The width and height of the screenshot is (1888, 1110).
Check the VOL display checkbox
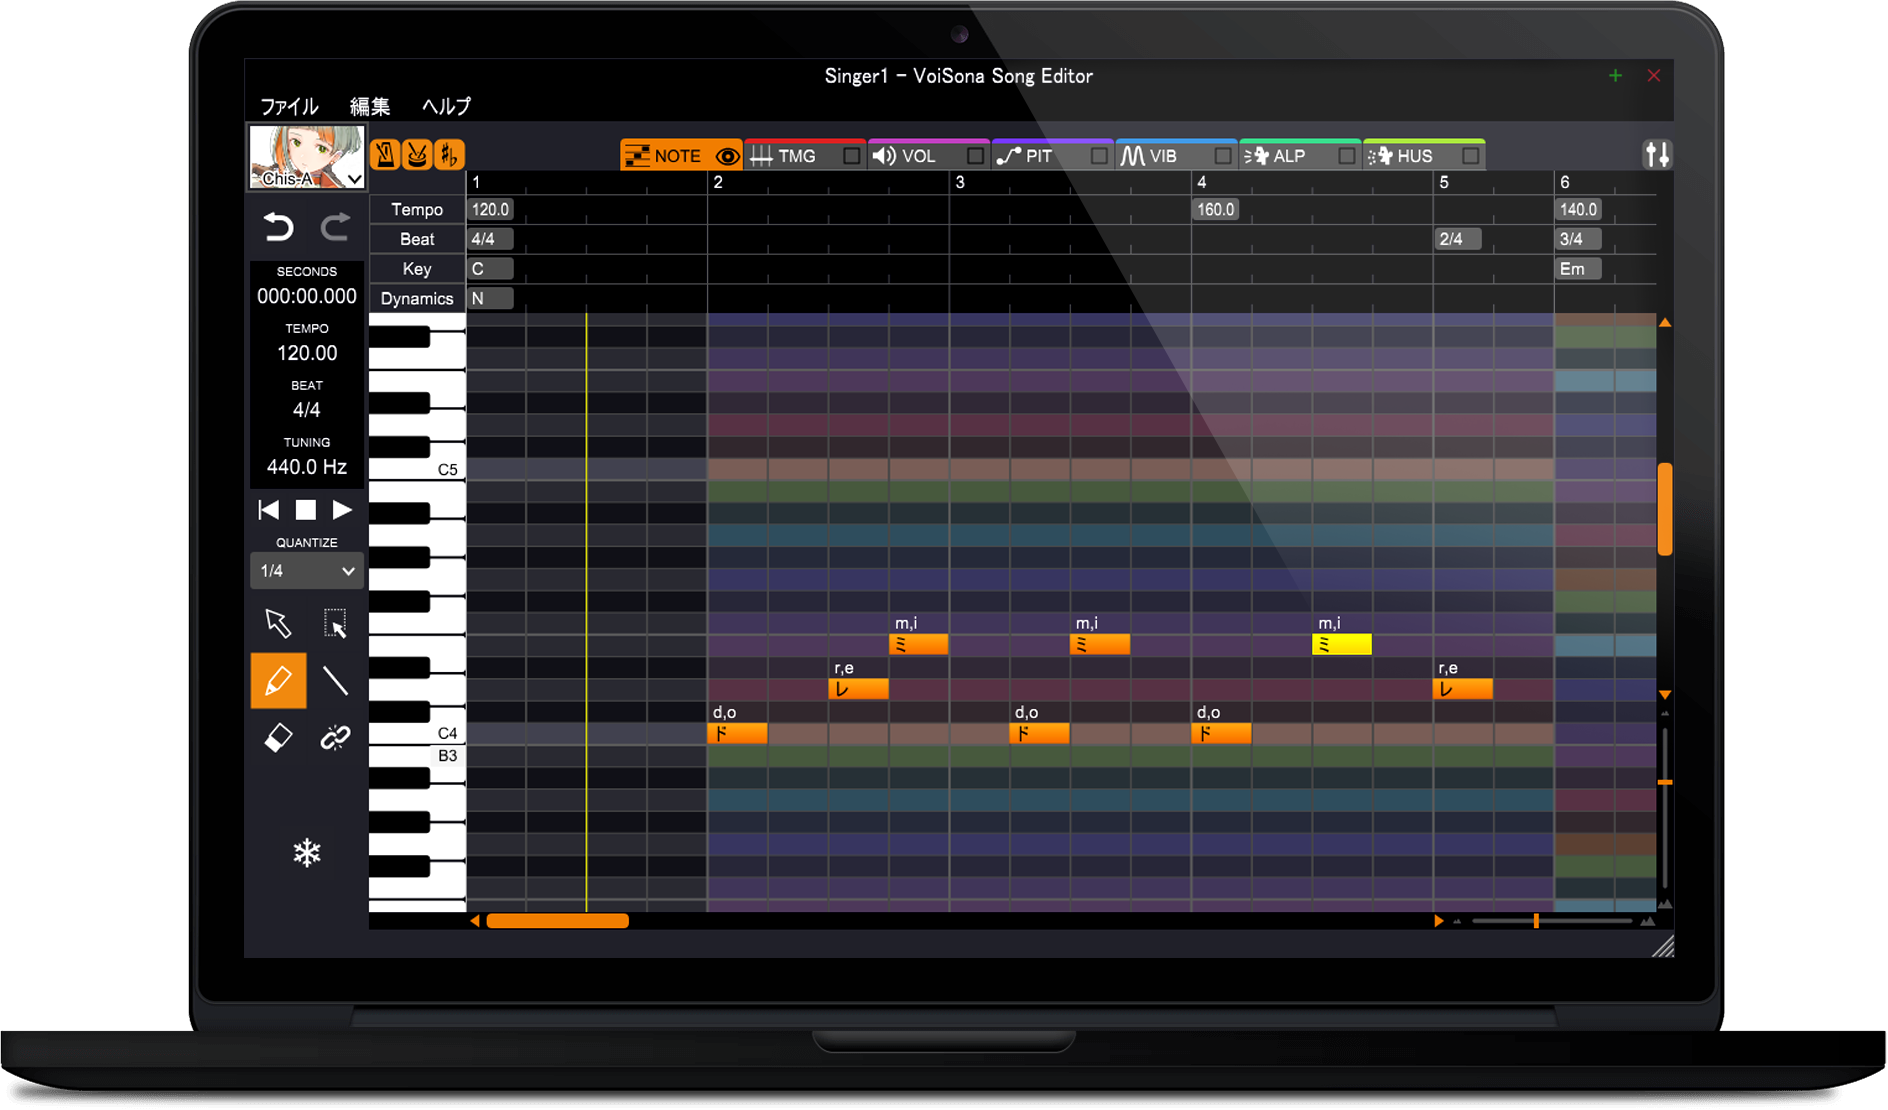(x=975, y=156)
